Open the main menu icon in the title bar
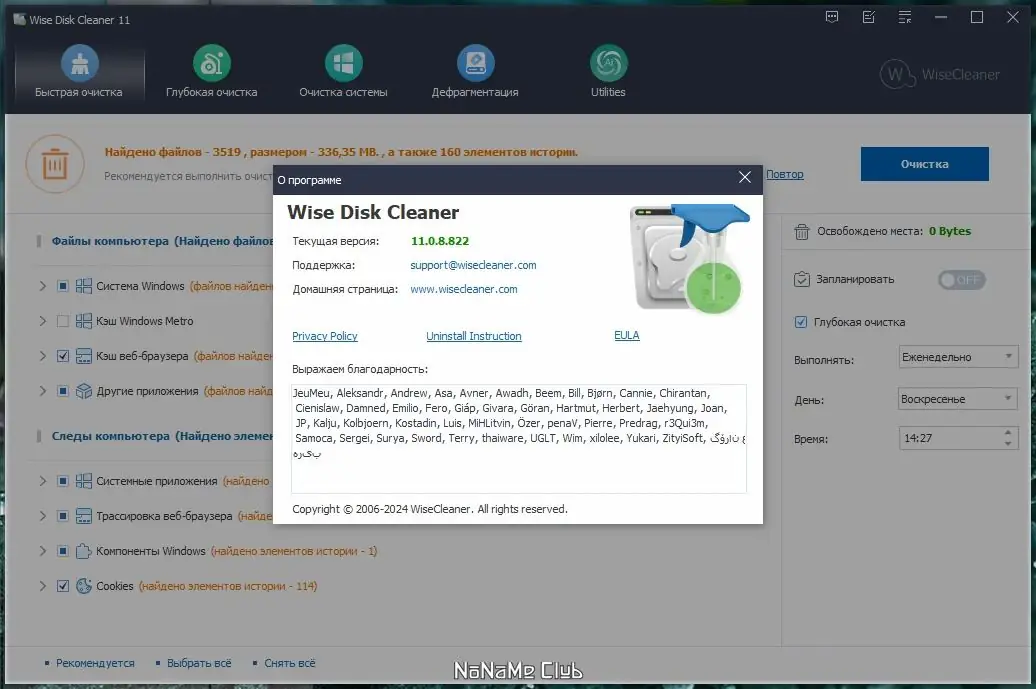1036x689 pixels. tap(904, 17)
